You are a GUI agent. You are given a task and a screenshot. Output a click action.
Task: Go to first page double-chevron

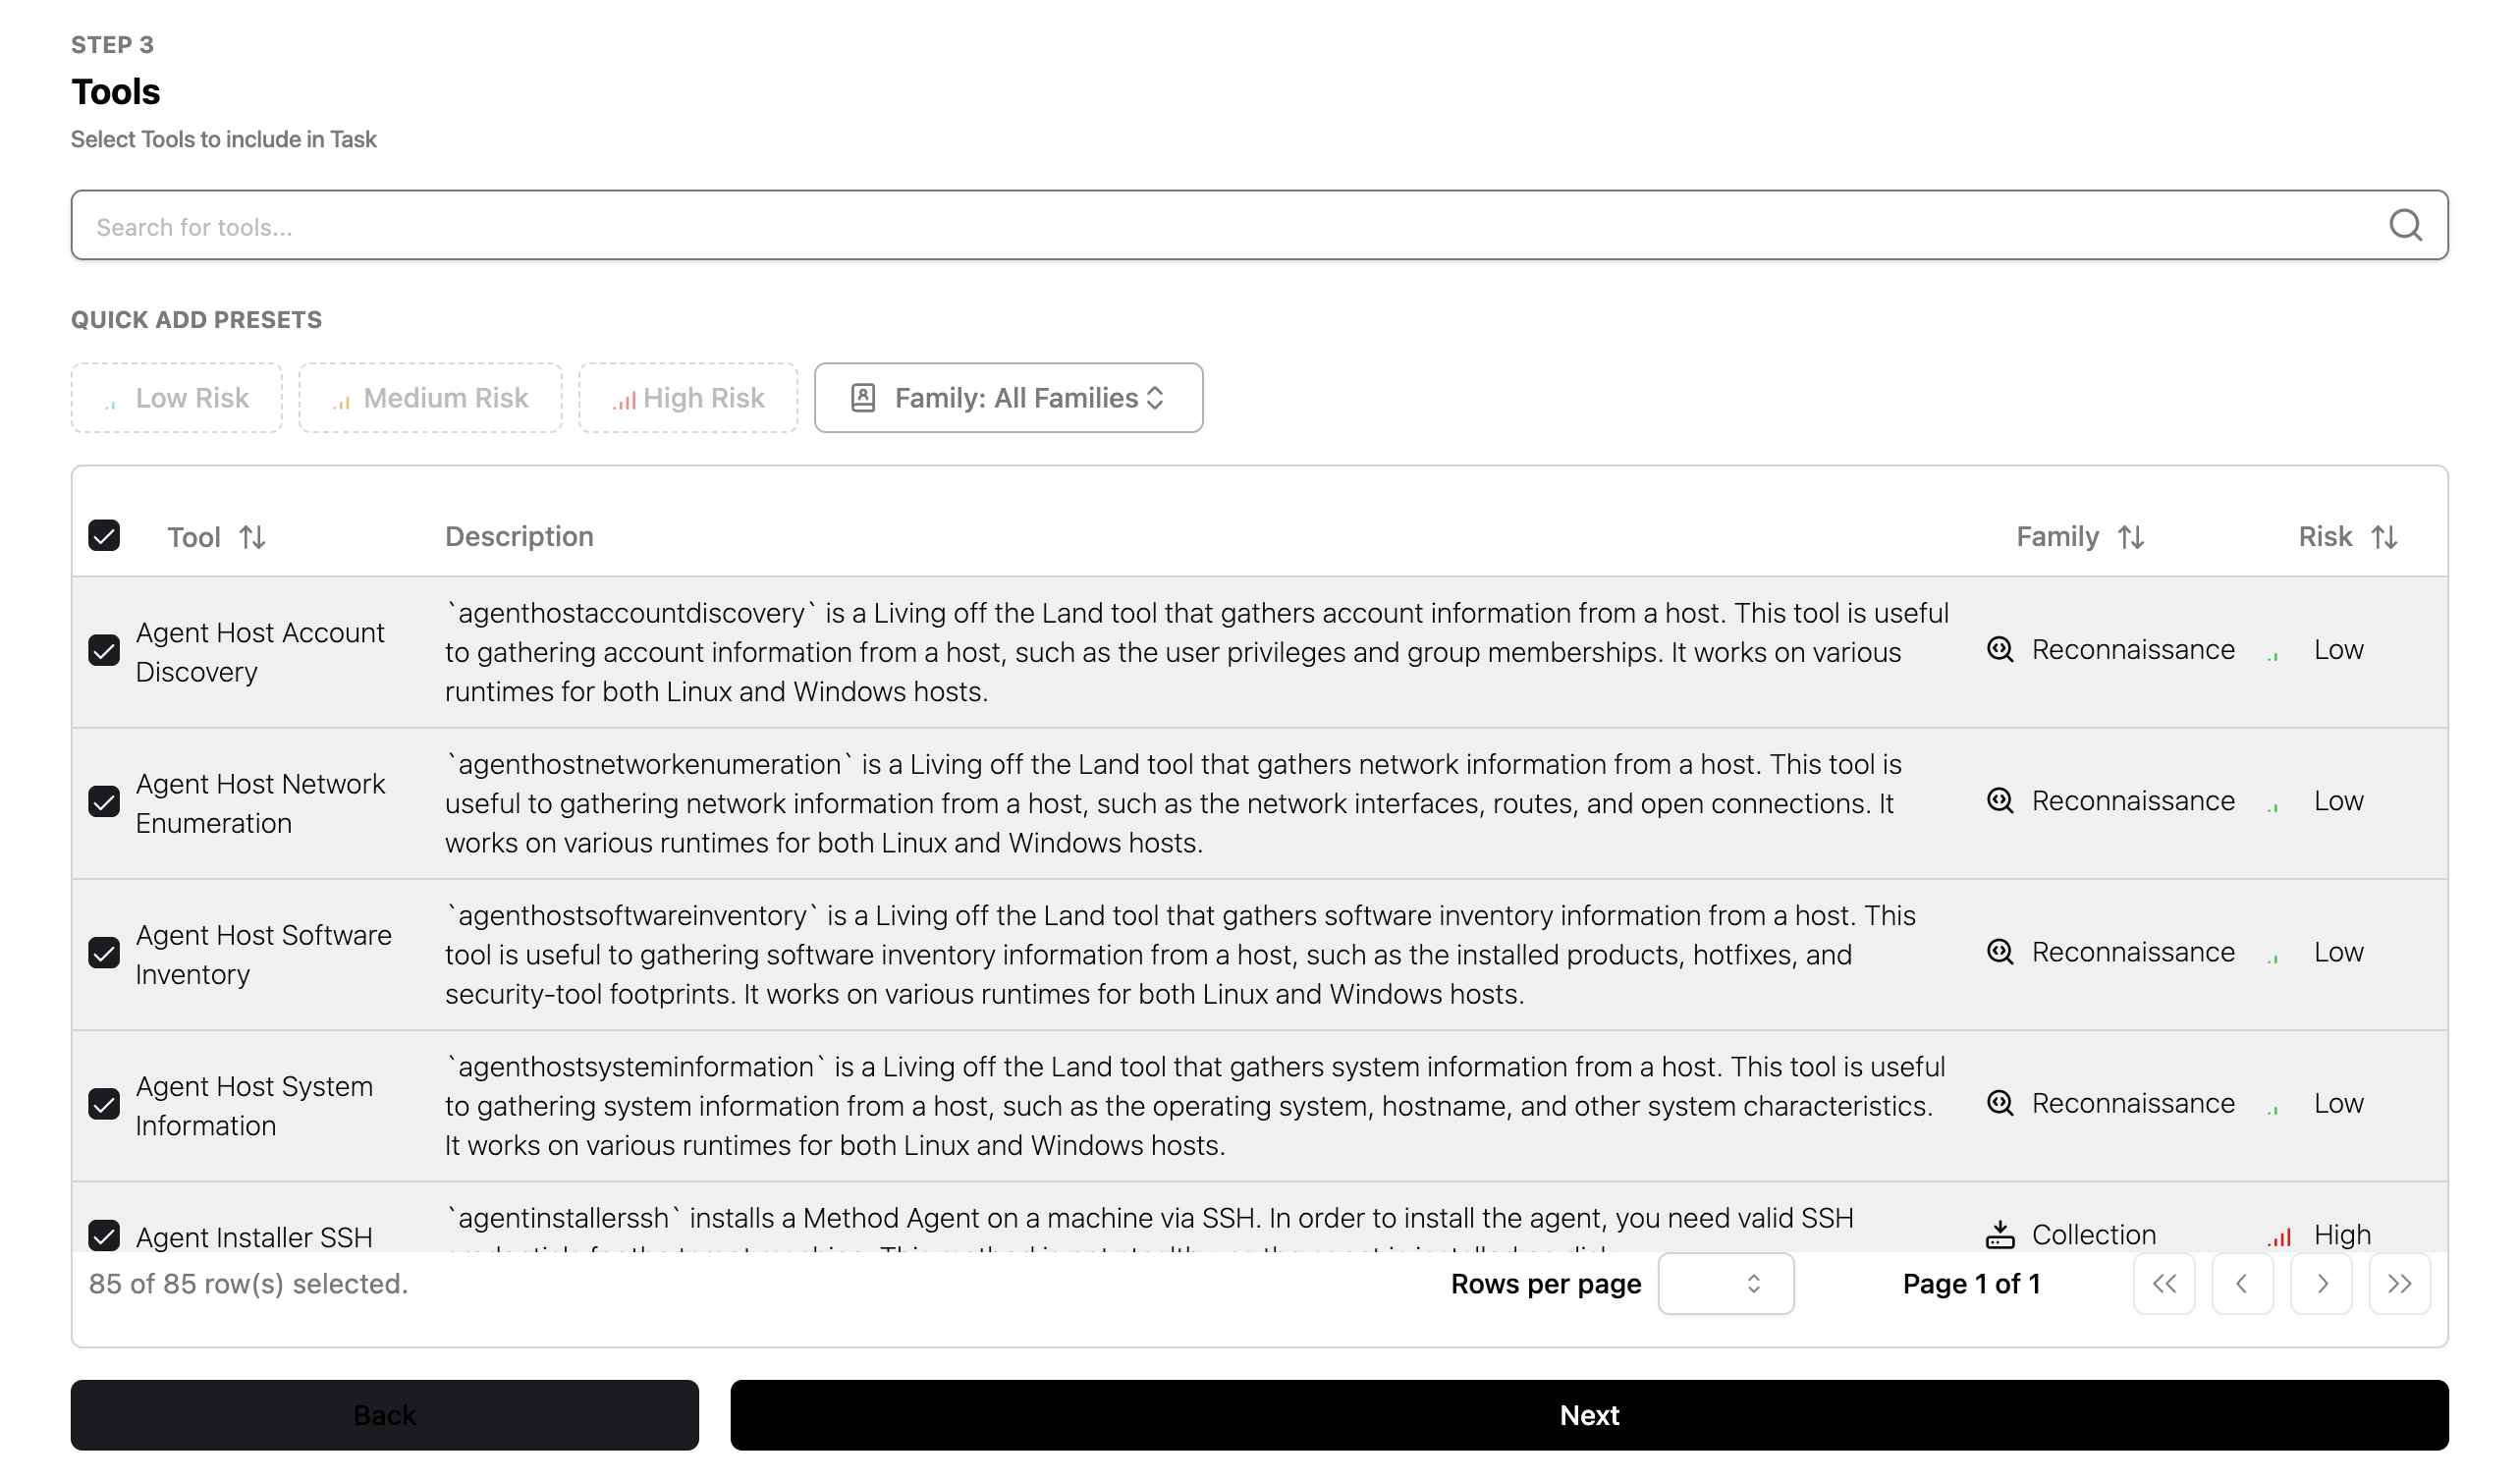(x=2163, y=1283)
